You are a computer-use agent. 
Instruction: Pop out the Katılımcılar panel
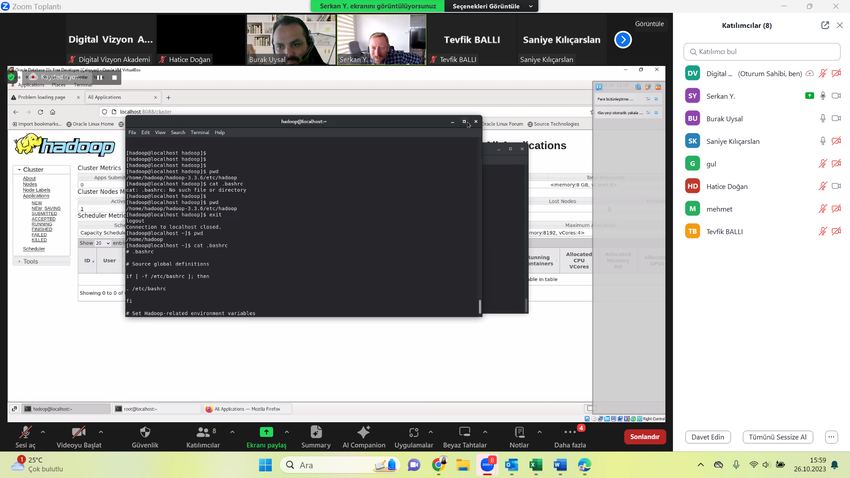tap(825, 25)
